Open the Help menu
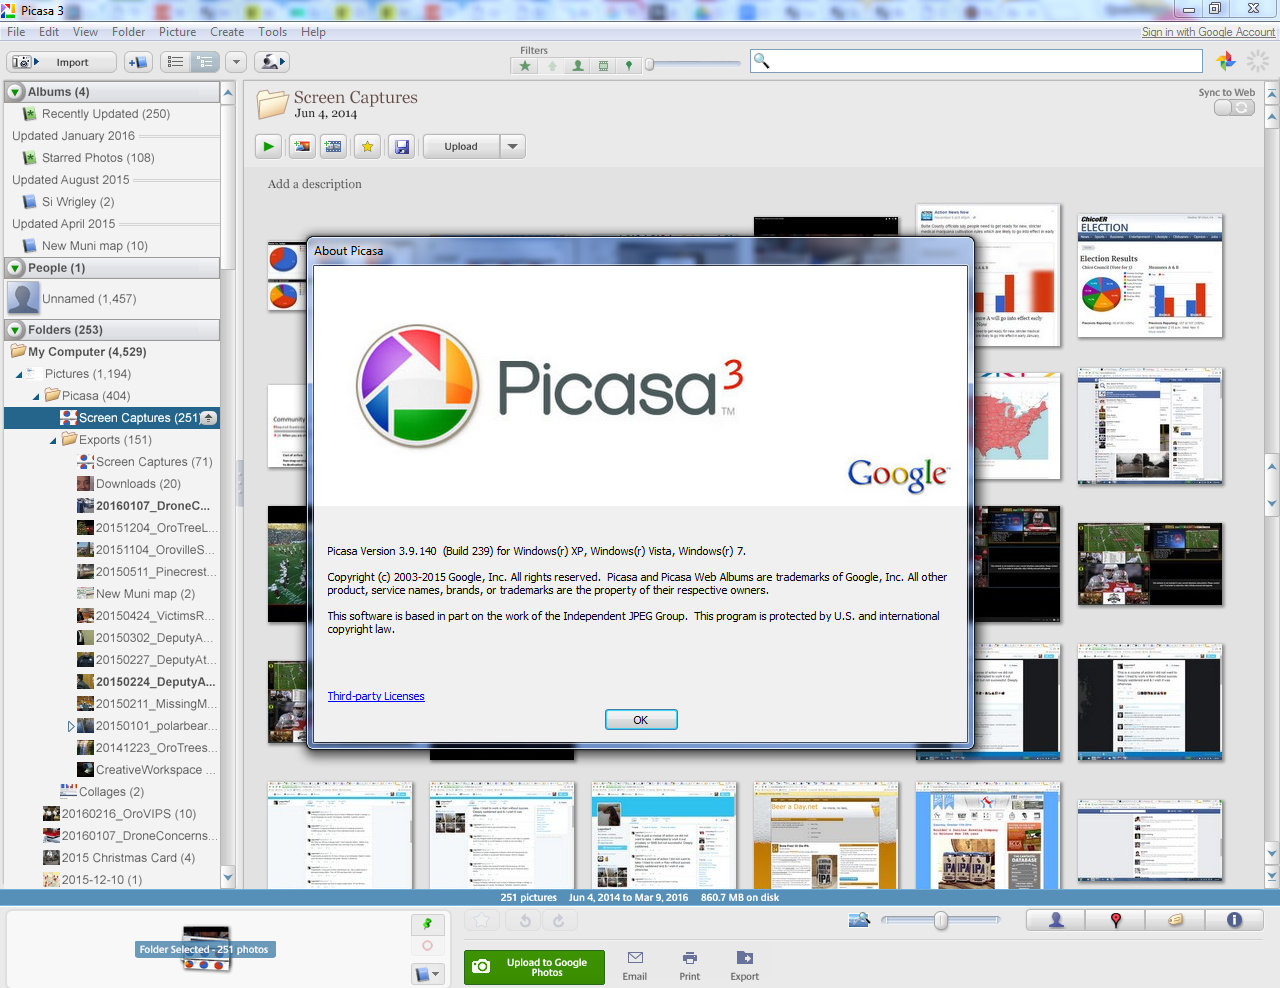This screenshot has width=1280, height=988. click(314, 32)
